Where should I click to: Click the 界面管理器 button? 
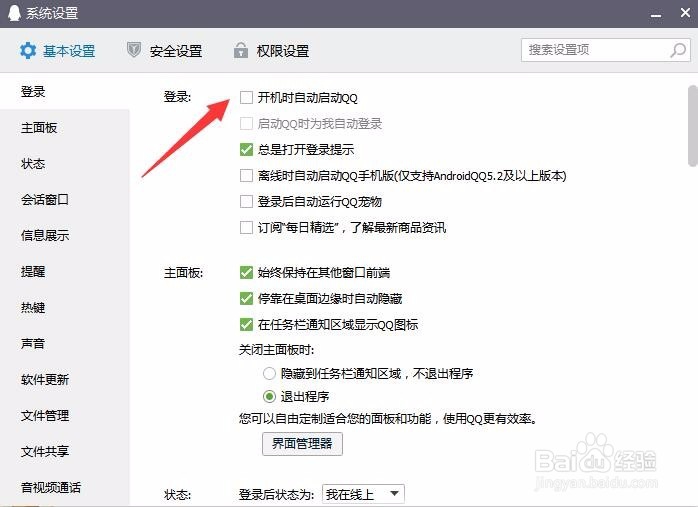[302, 444]
